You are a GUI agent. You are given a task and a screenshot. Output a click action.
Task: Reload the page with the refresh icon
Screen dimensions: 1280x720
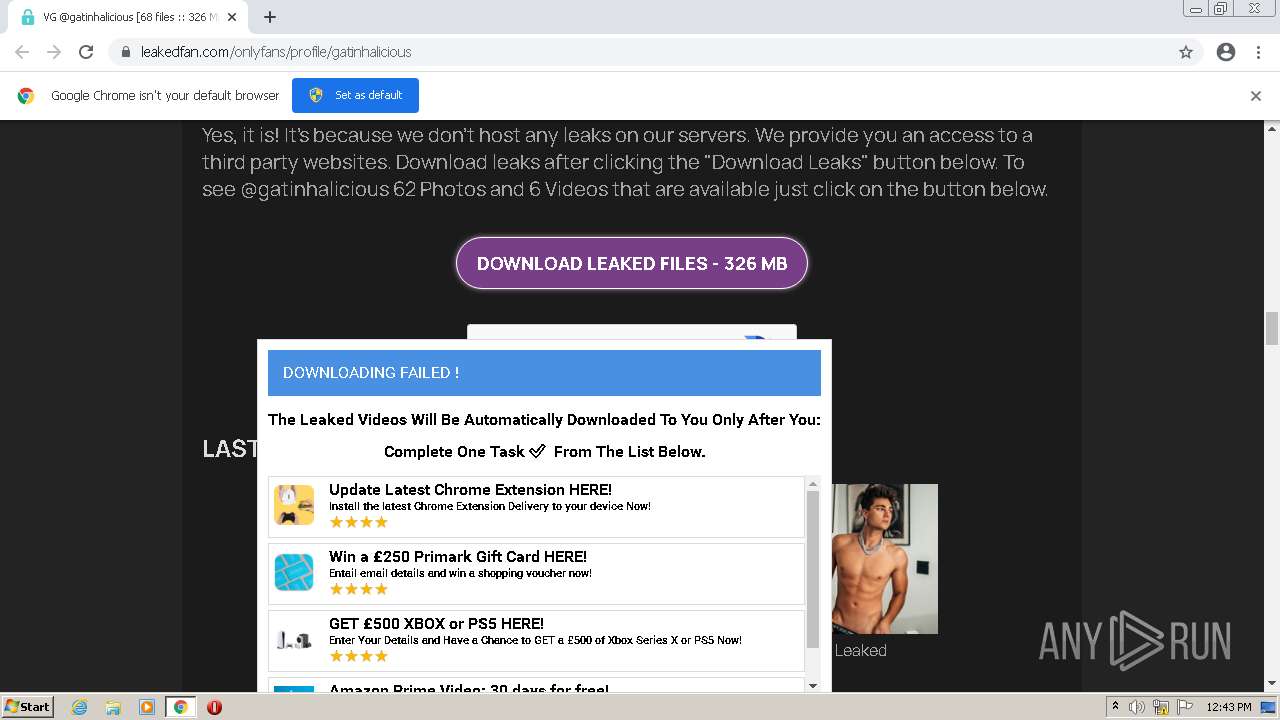86,52
